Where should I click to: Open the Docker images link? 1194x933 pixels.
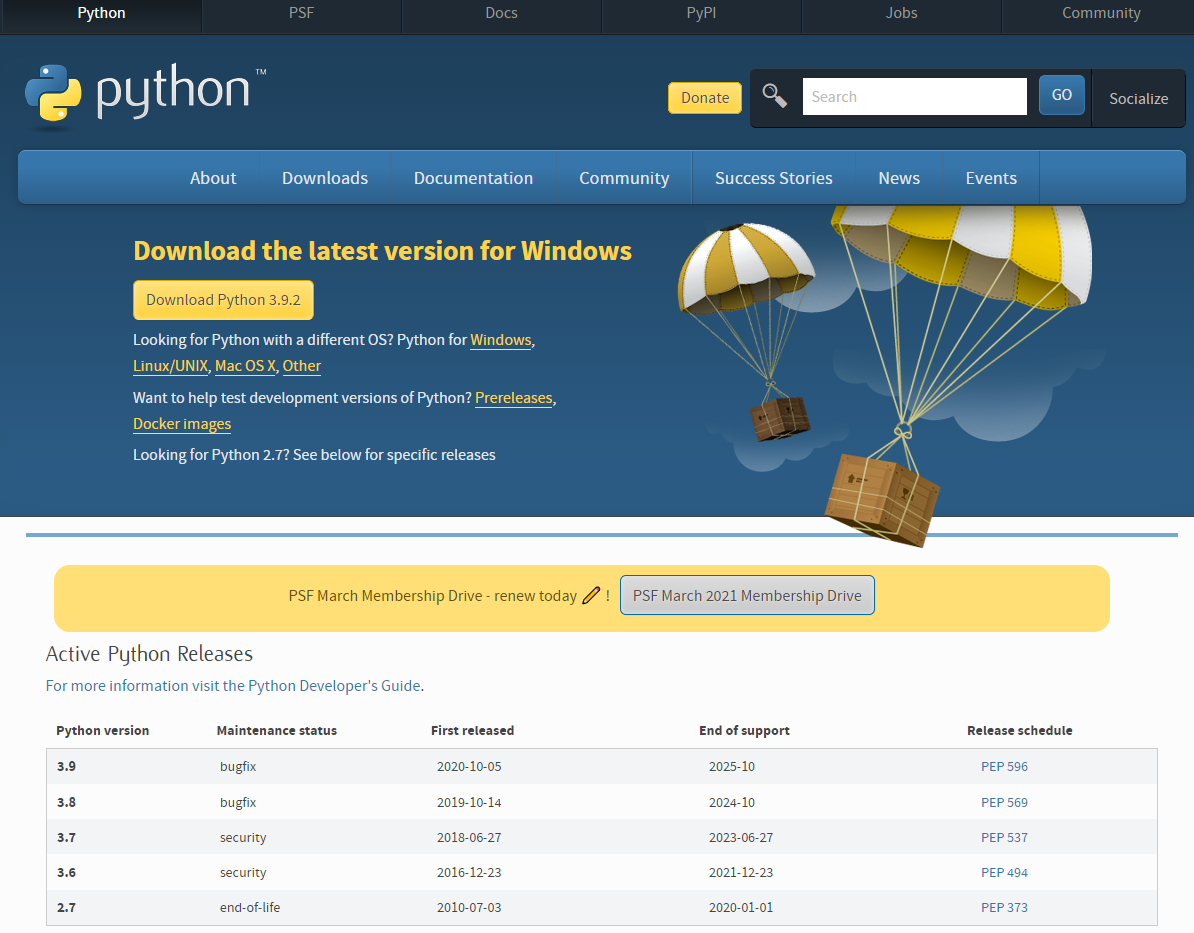[182, 423]
